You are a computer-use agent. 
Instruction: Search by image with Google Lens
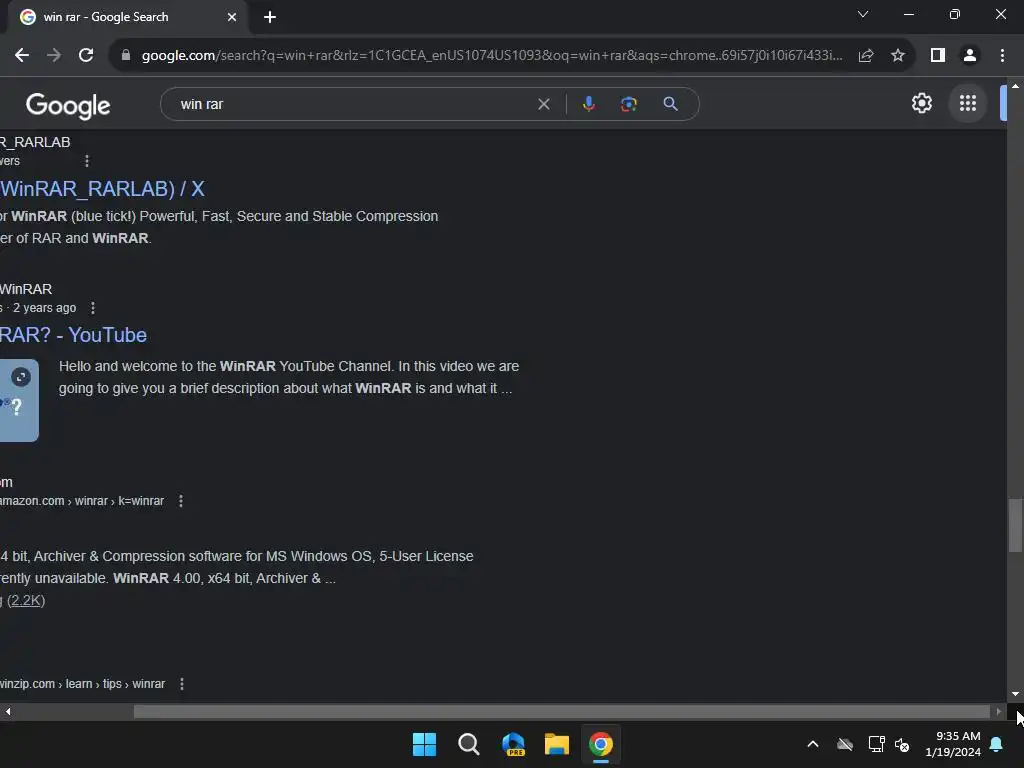pos(628,104)
